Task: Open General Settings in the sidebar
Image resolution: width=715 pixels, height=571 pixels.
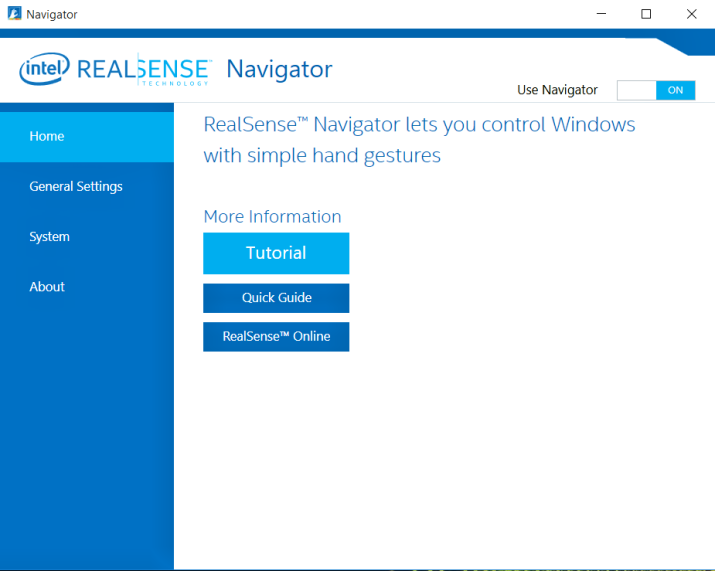Action: pyautogui.click(x=87, y=186)
